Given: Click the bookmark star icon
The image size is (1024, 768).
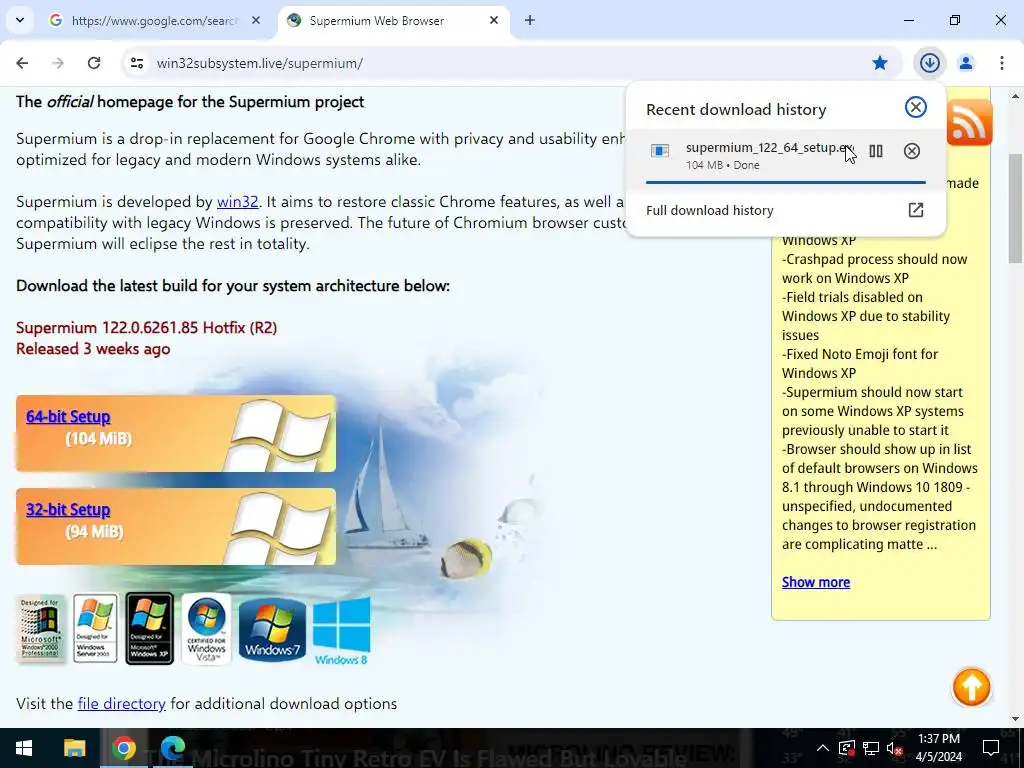Looking at the screenshot, I should (x=880, y=63).
